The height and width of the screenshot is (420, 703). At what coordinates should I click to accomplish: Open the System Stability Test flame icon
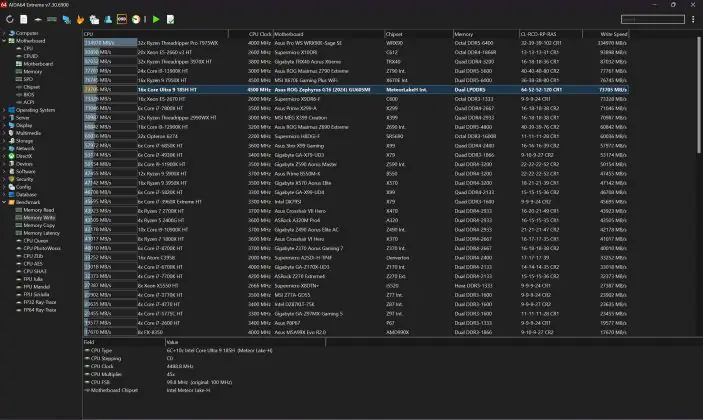[x=80, y=19]
